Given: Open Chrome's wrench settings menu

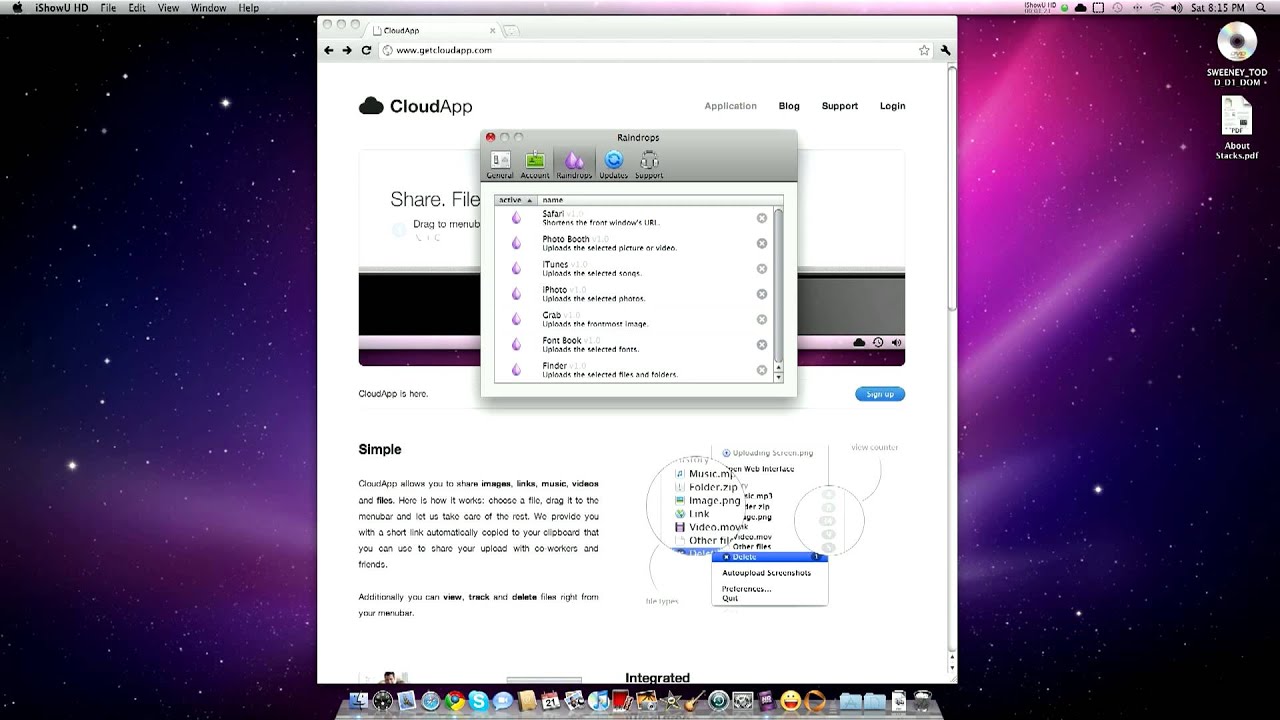Looking at the screenshot, I should point(945,50).
